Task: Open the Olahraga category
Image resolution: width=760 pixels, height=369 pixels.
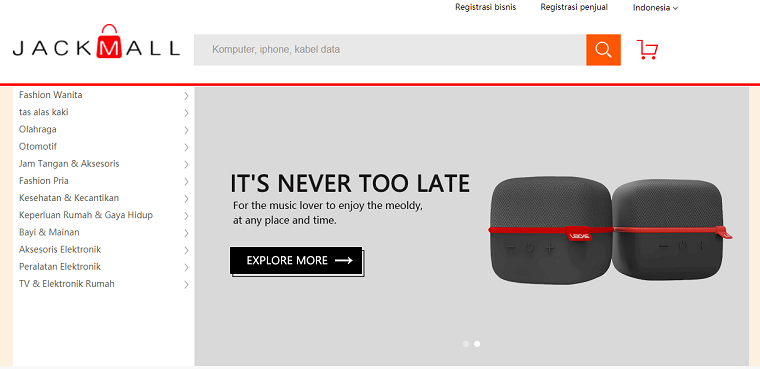Action: (38, 129)
